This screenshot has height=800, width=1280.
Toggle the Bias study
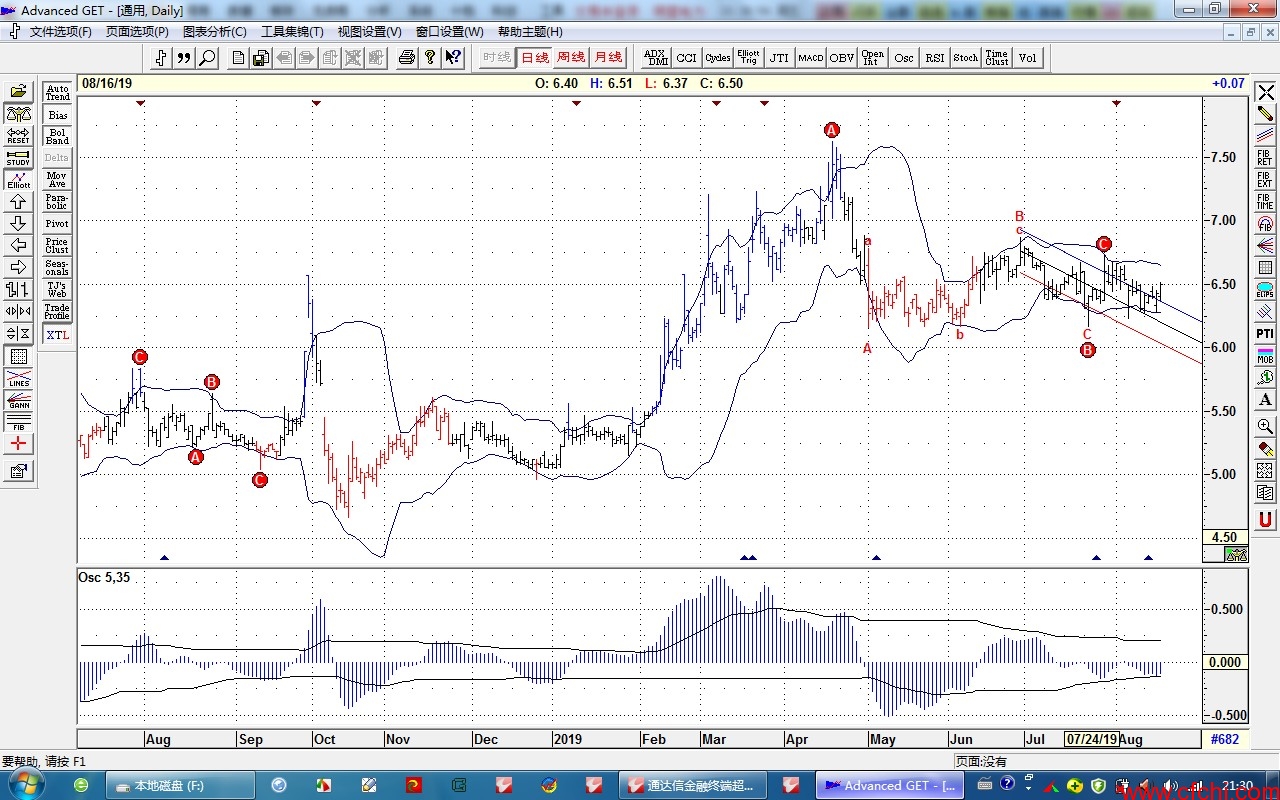pos(58,115)
